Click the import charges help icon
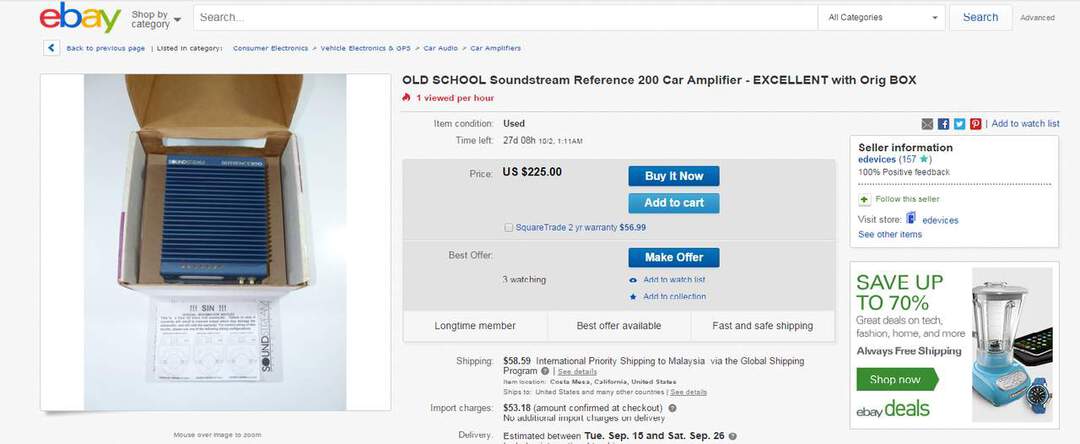Image resolution: width=1080 pixels, height=444 pixels. 672,408
